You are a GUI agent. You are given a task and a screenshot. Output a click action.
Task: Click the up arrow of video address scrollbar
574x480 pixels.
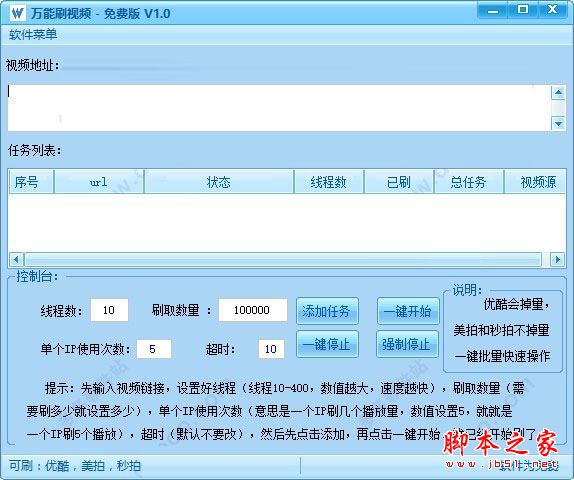[x=558, y=93]
